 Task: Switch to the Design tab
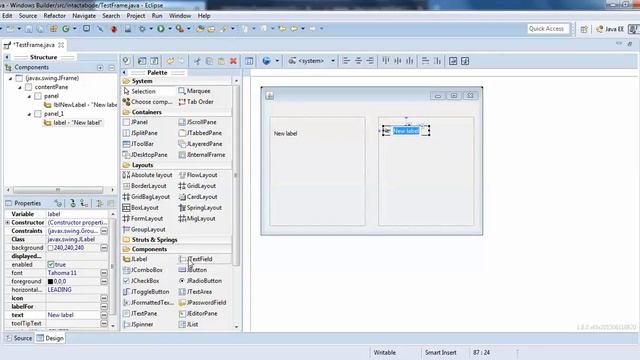click(50, 338)
